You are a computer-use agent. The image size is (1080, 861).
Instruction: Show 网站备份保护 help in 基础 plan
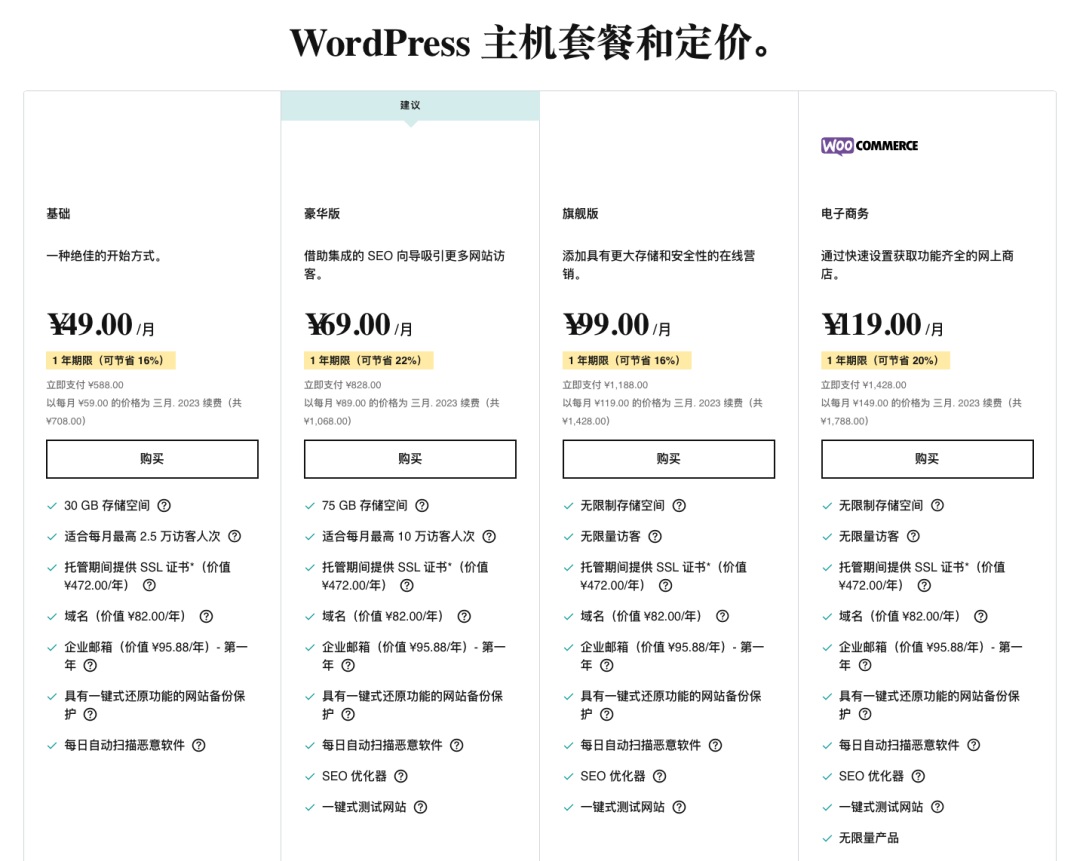(x=90, y=714)
